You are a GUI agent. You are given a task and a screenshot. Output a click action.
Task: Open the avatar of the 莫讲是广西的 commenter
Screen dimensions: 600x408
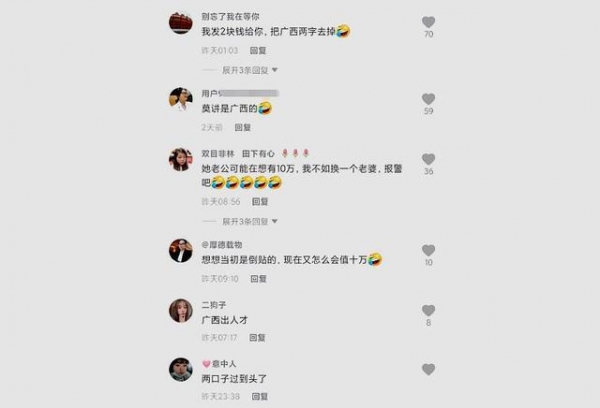[x=181, y=99]
